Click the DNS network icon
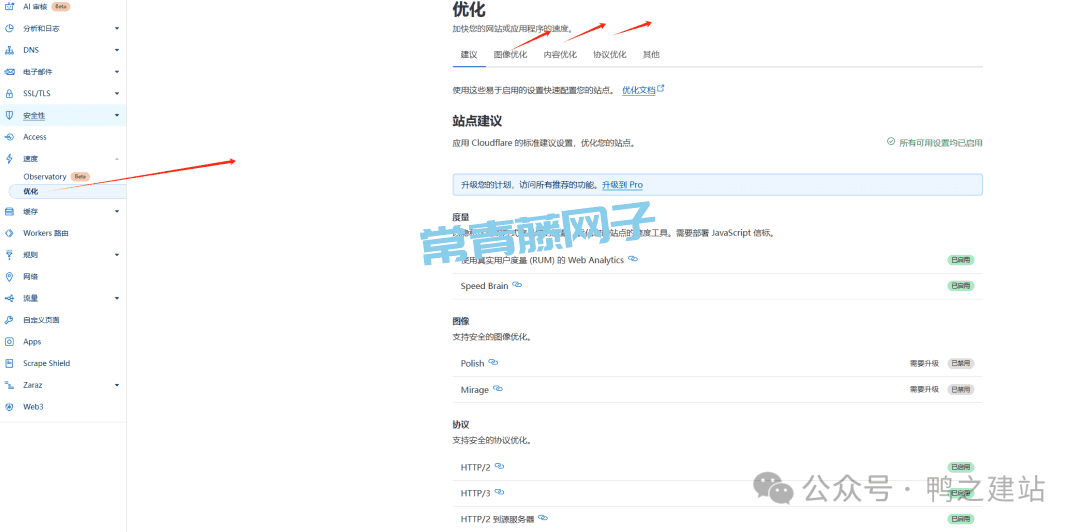Viewport: 1080px width, 532px height. coord(9,50)
